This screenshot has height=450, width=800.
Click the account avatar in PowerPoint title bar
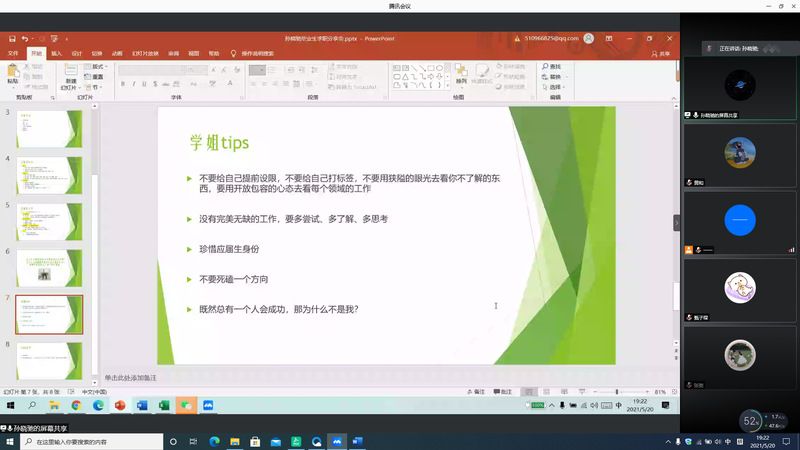pos(588,38)
